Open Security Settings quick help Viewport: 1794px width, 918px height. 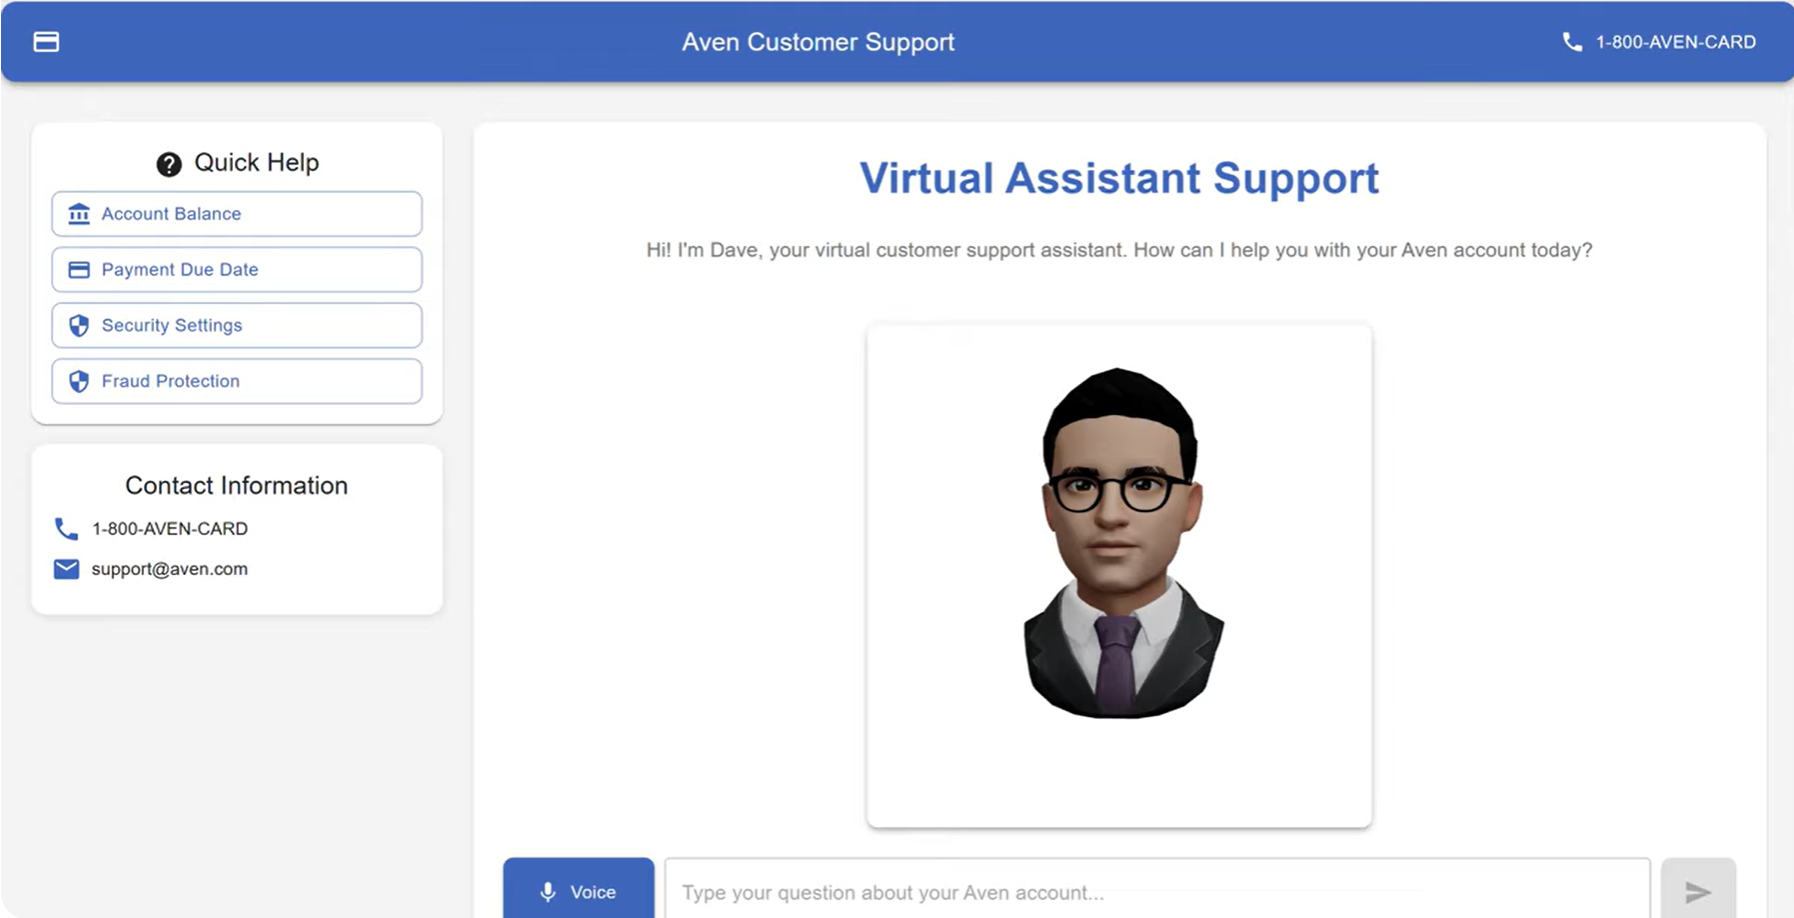click(237, 326)
